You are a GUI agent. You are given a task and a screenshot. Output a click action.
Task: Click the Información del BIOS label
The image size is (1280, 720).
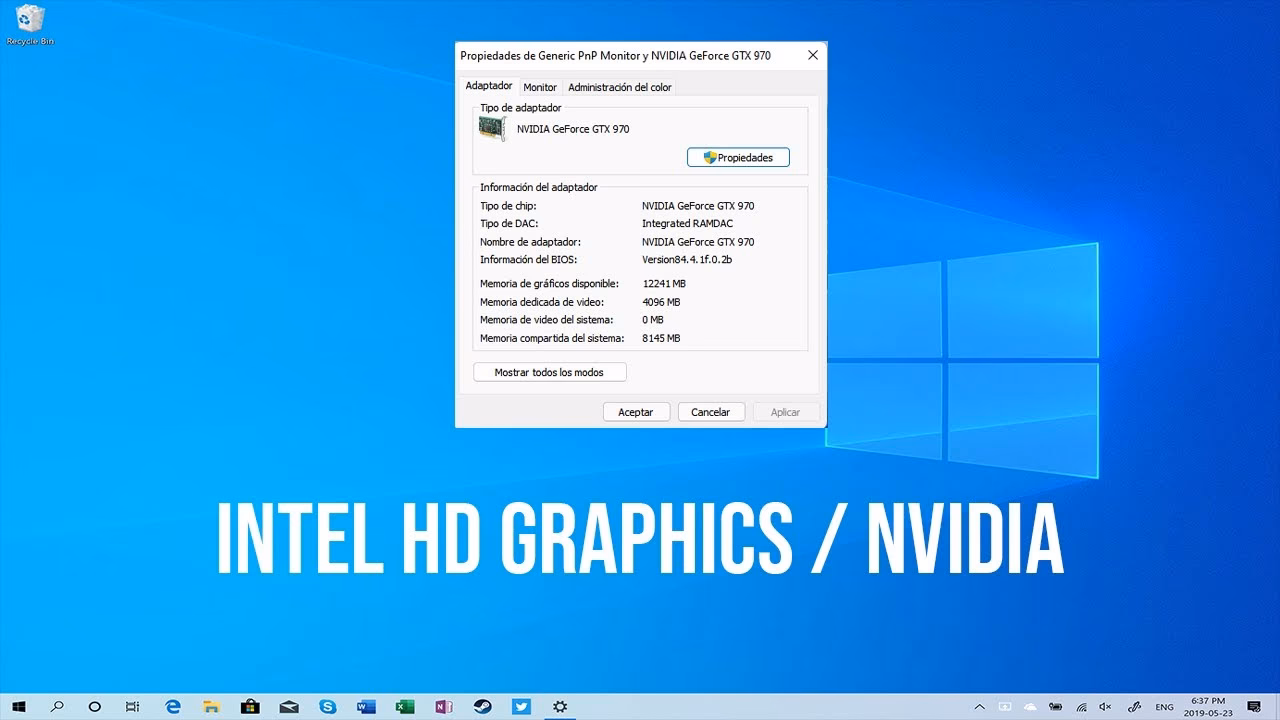pyautogui.click(x=528, y=260)
